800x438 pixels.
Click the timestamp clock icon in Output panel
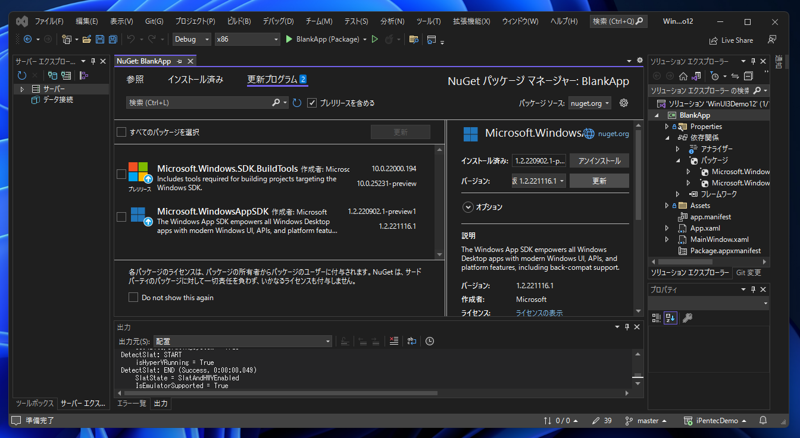point(430,341)
